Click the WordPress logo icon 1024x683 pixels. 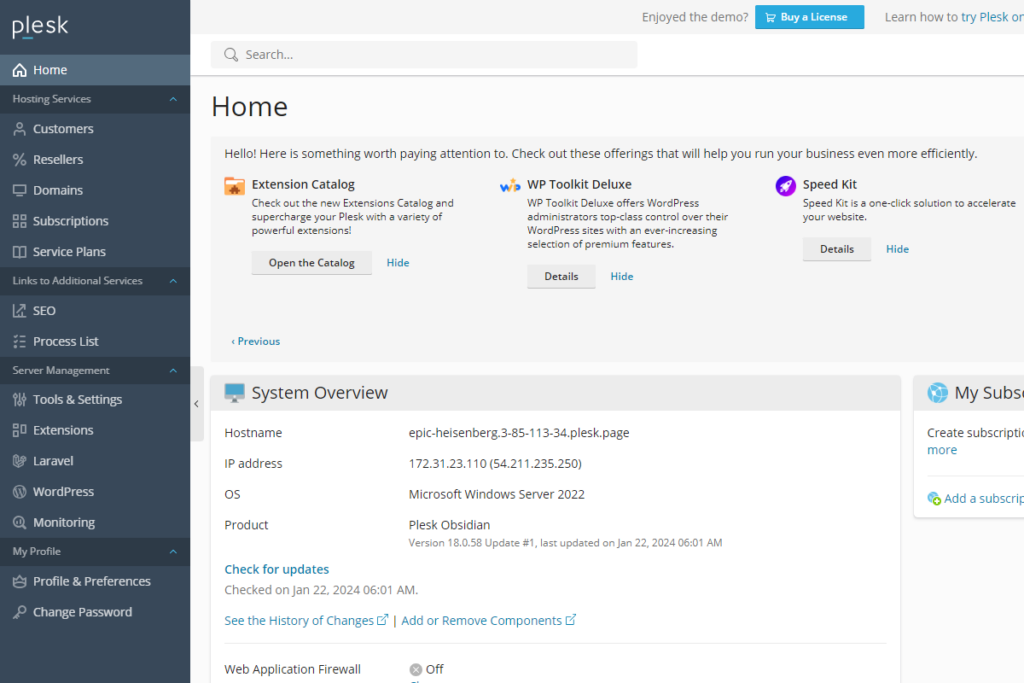20,492
